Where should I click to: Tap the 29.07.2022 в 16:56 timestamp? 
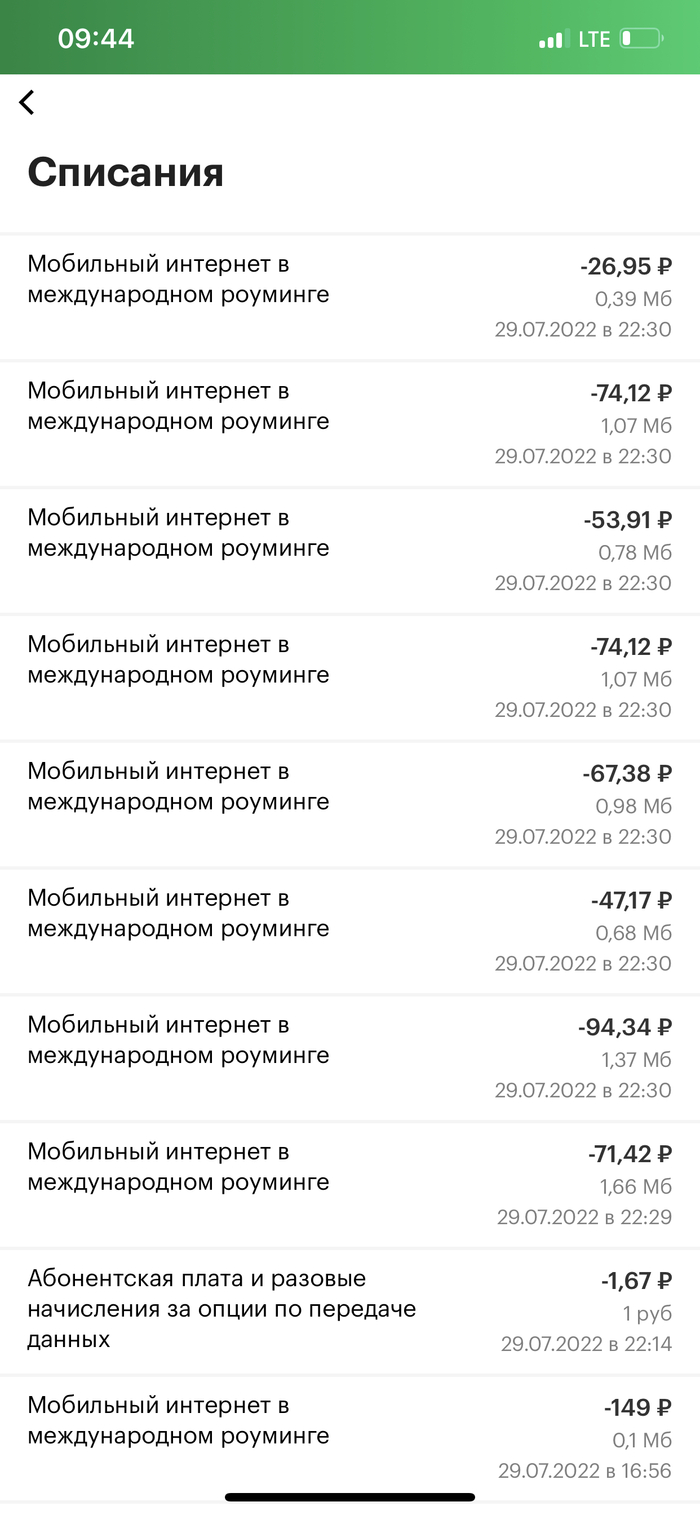tap(585, 1471)
